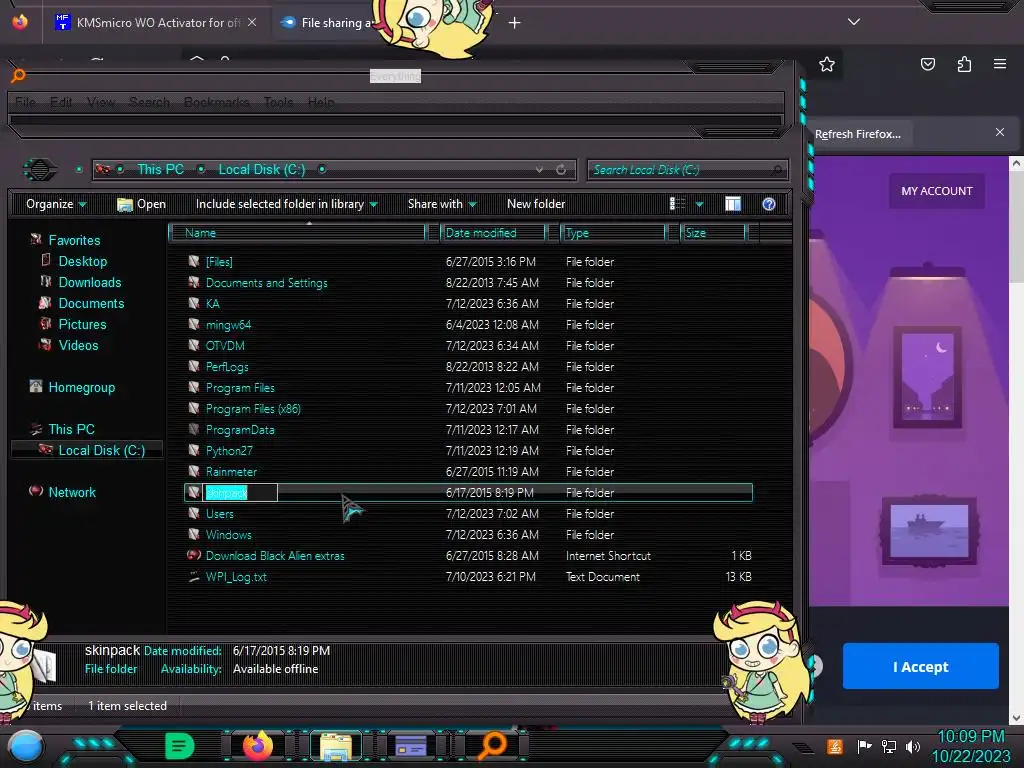
Task: Close the KMSmicro WO Activator tab
Action: [252, 22]
